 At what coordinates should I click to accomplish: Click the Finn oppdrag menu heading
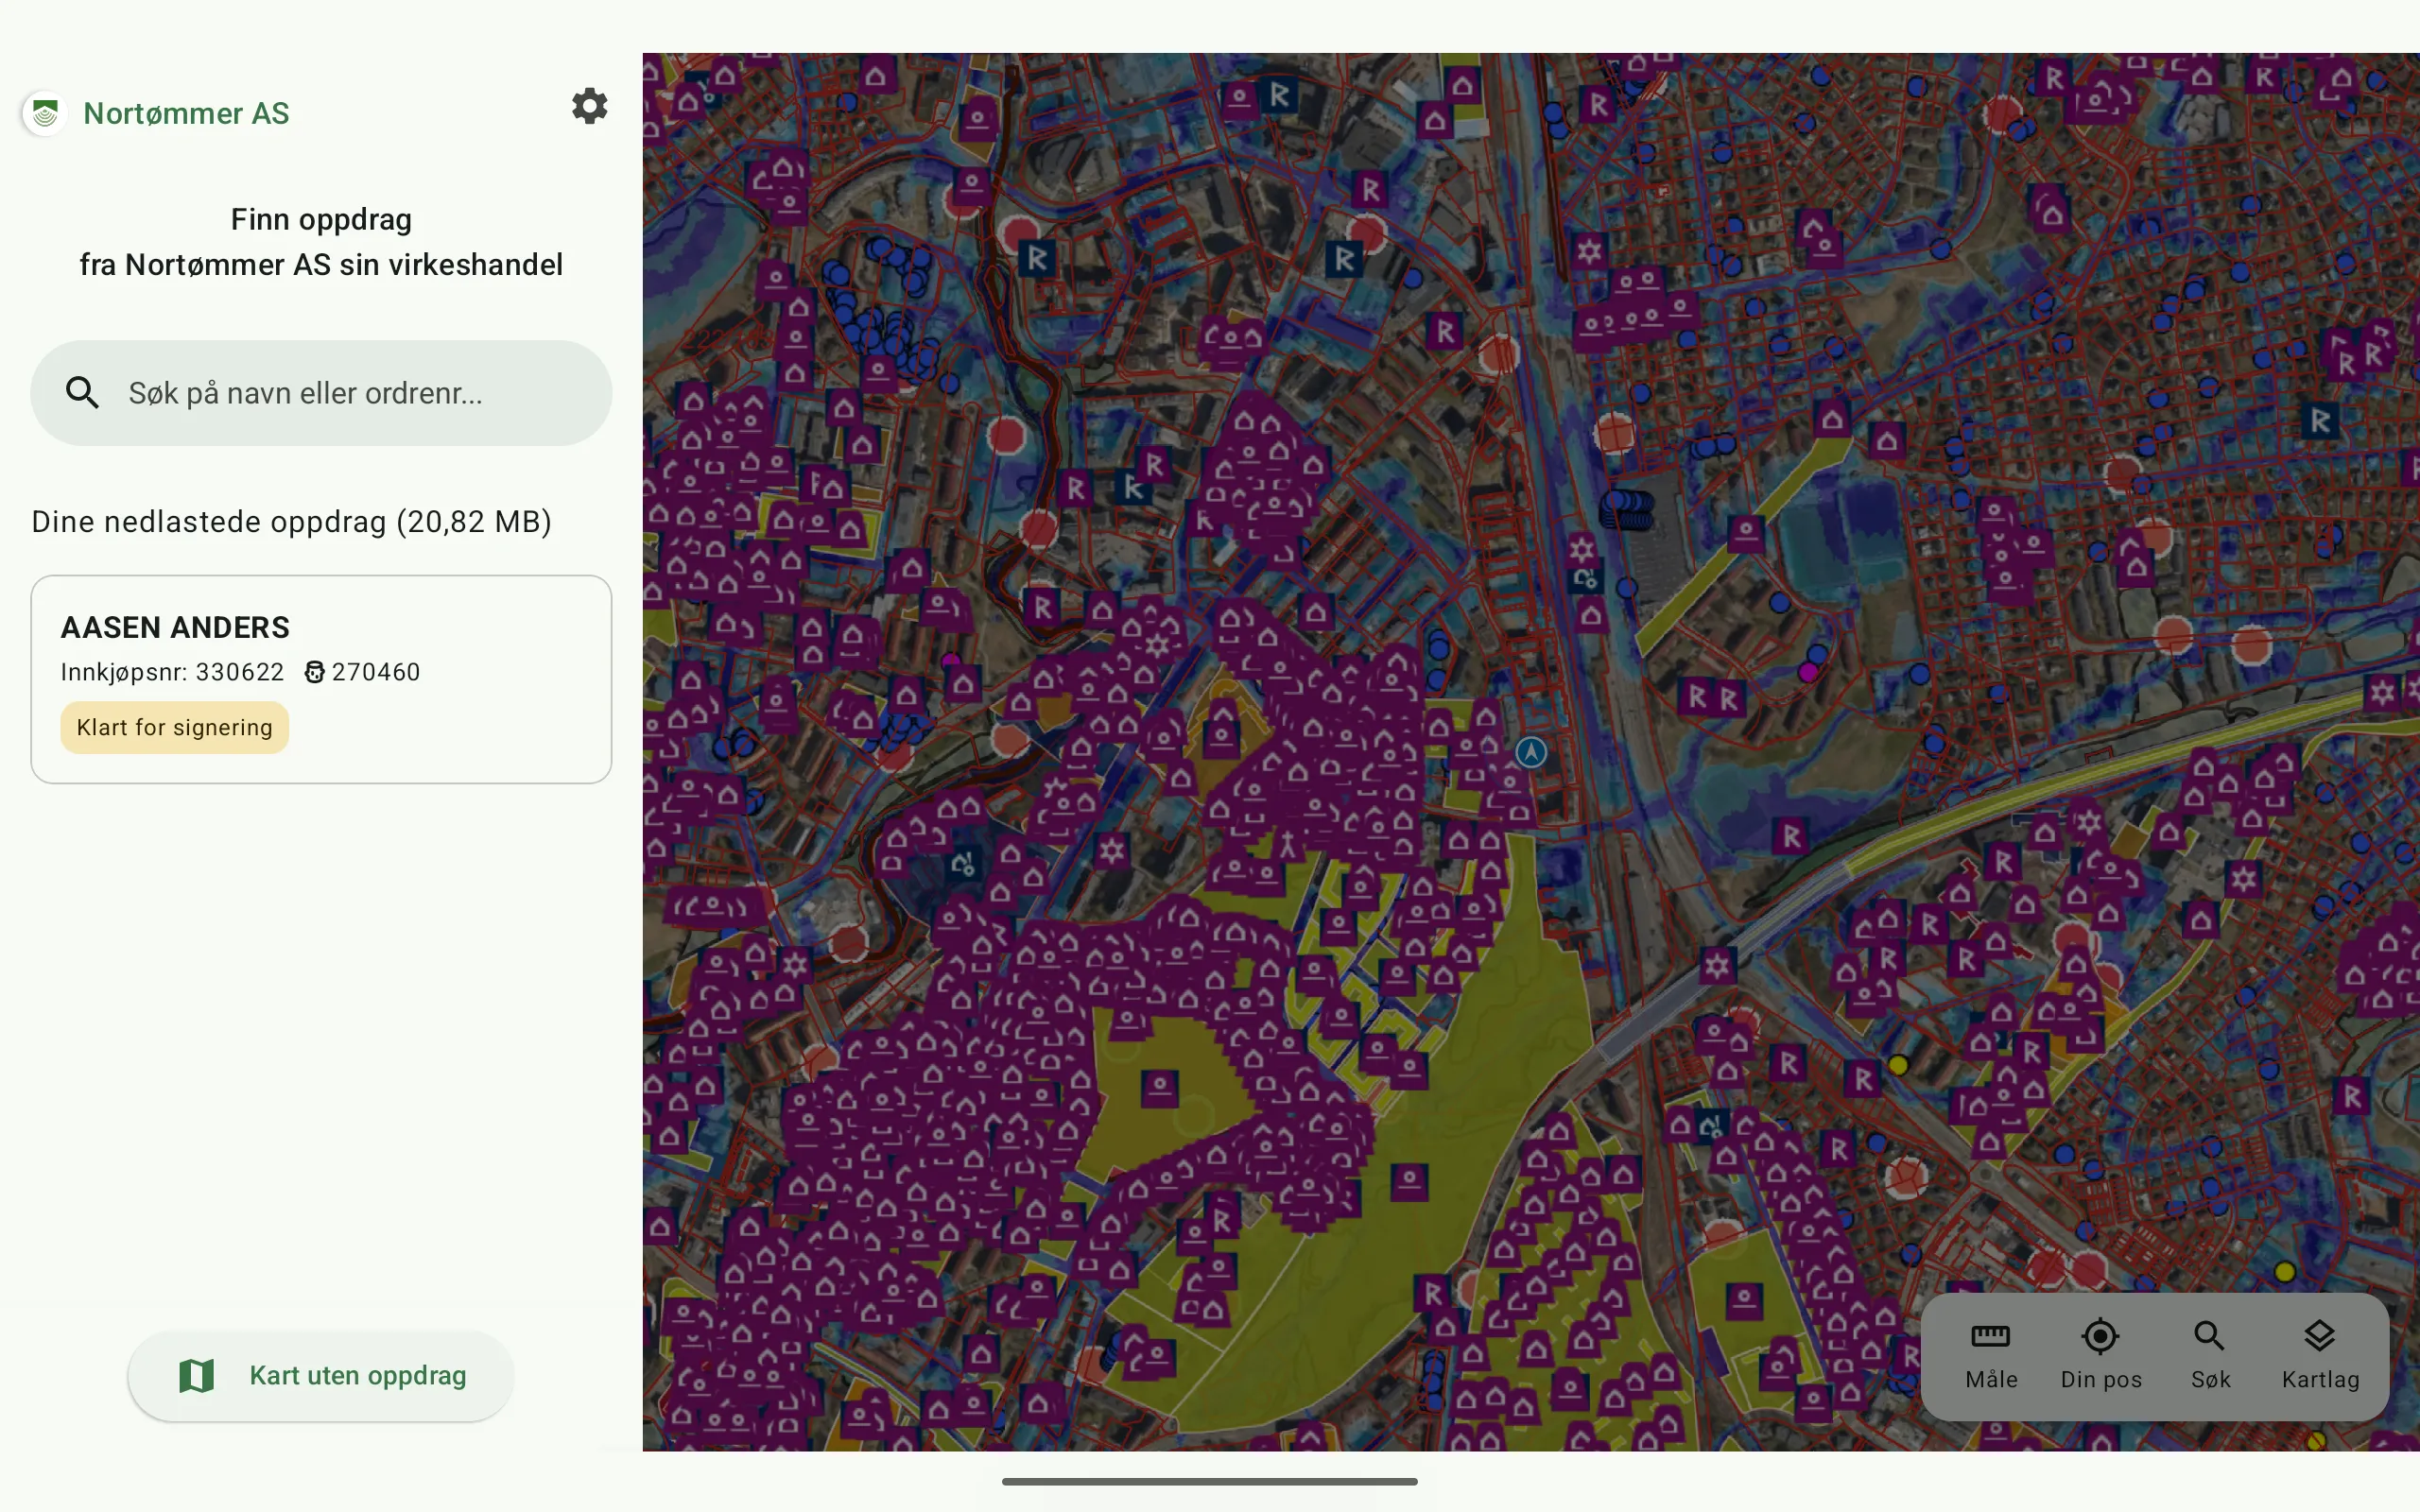tap(320, 217)
